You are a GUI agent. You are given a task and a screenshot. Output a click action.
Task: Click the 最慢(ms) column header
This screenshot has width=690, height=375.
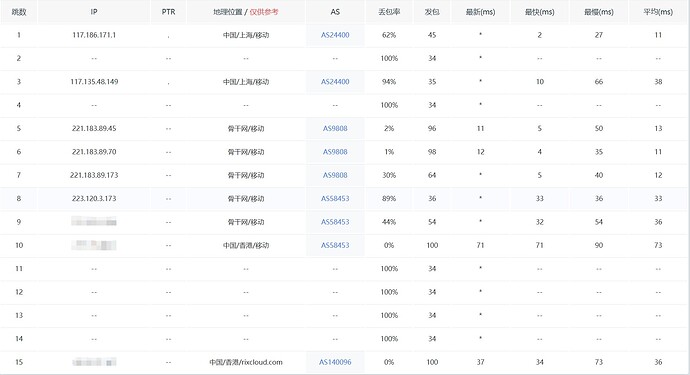click(599, 12)
